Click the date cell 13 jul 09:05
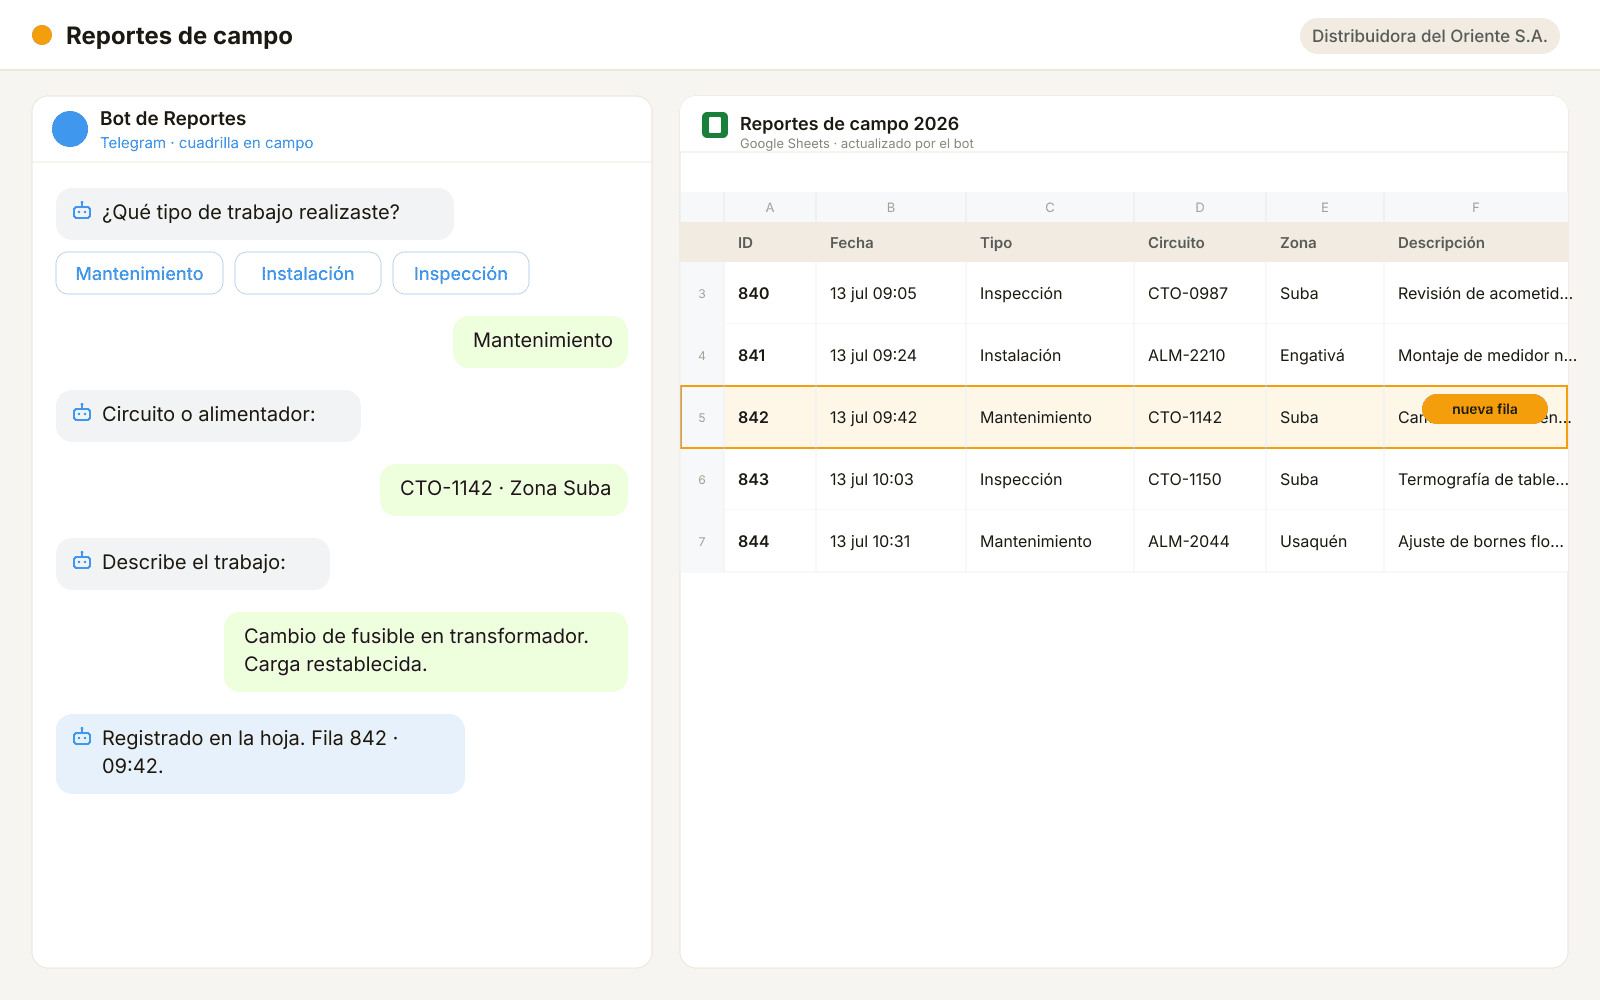This screenshot has height=1000, width=1600. [891, 293]
